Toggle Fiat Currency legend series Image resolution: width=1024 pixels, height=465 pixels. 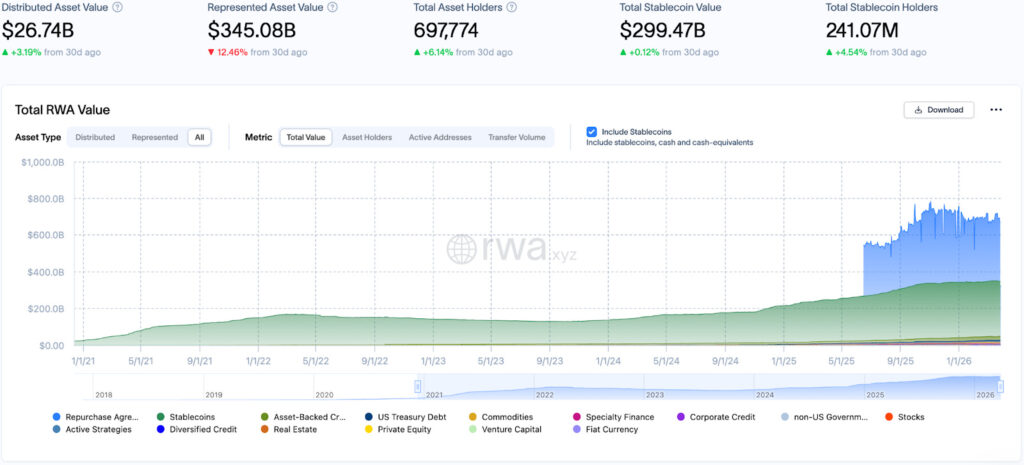(605, 429)
